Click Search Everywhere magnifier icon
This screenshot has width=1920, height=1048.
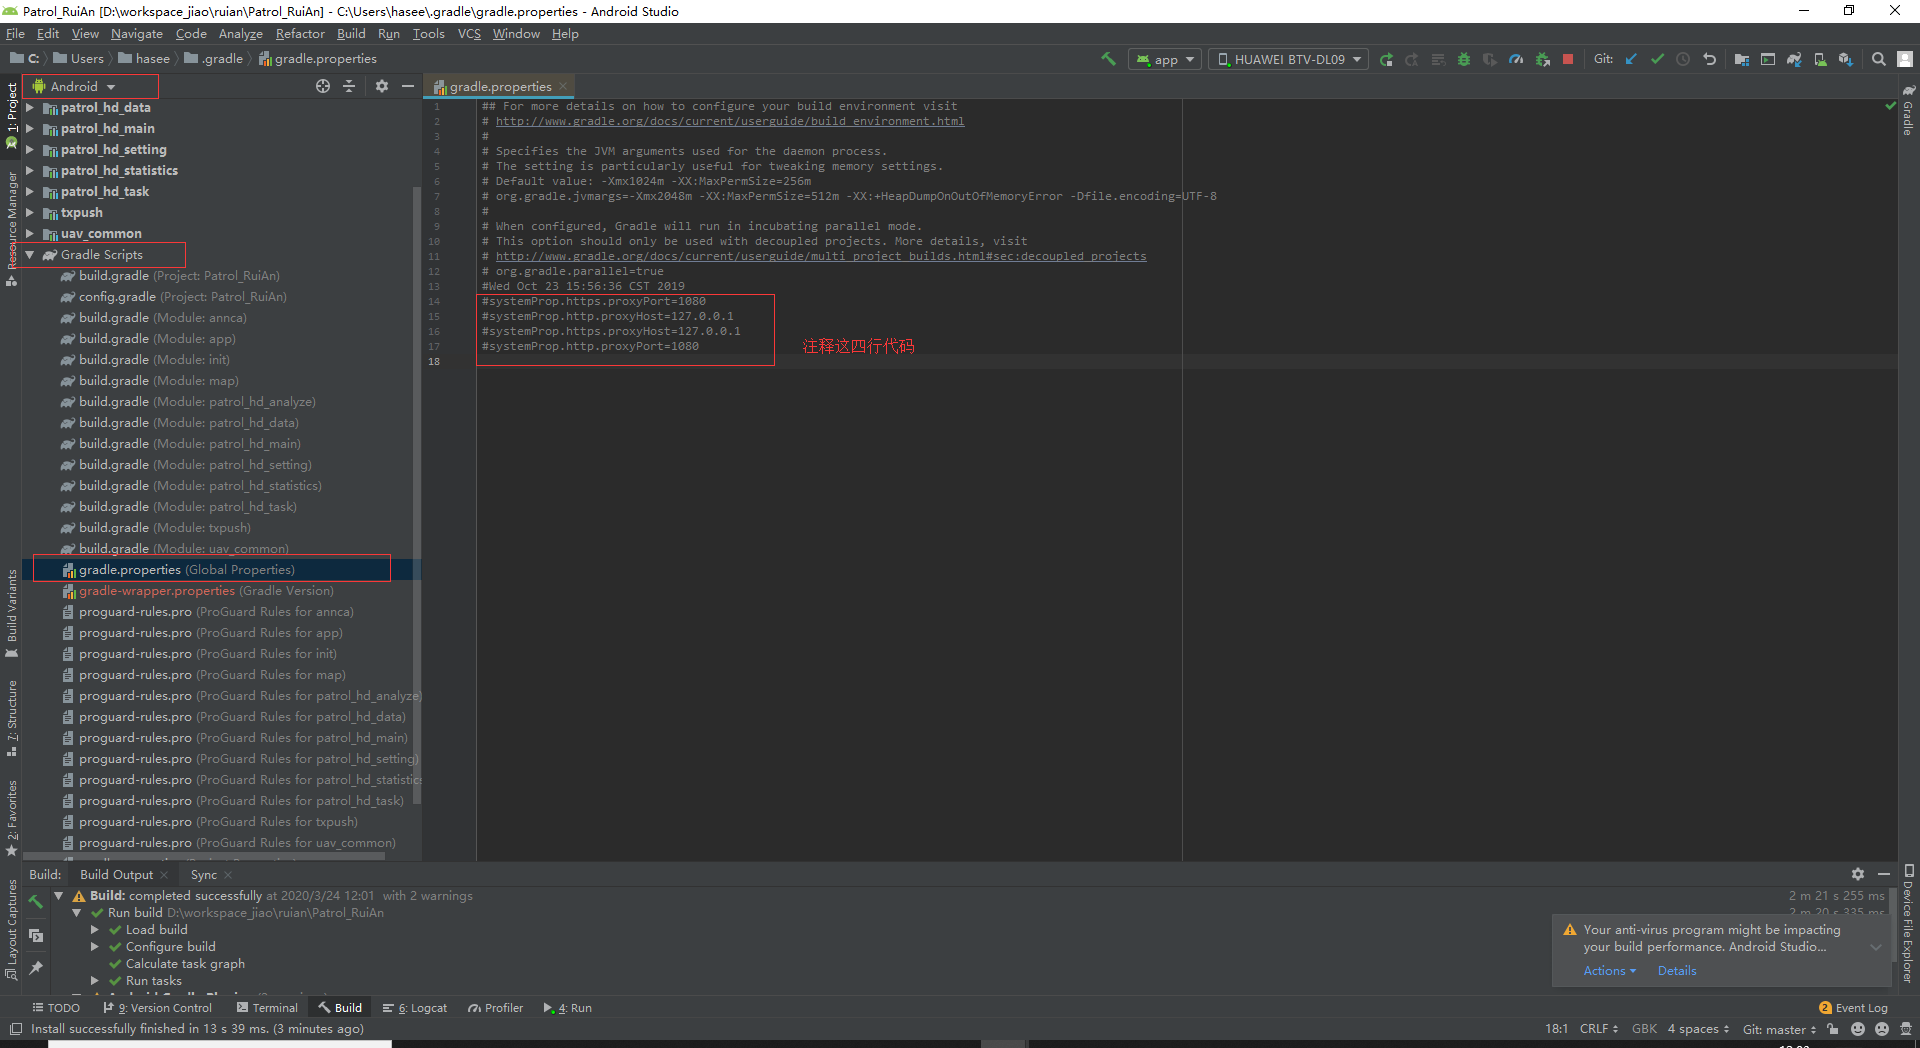[x=1879, y=60]
